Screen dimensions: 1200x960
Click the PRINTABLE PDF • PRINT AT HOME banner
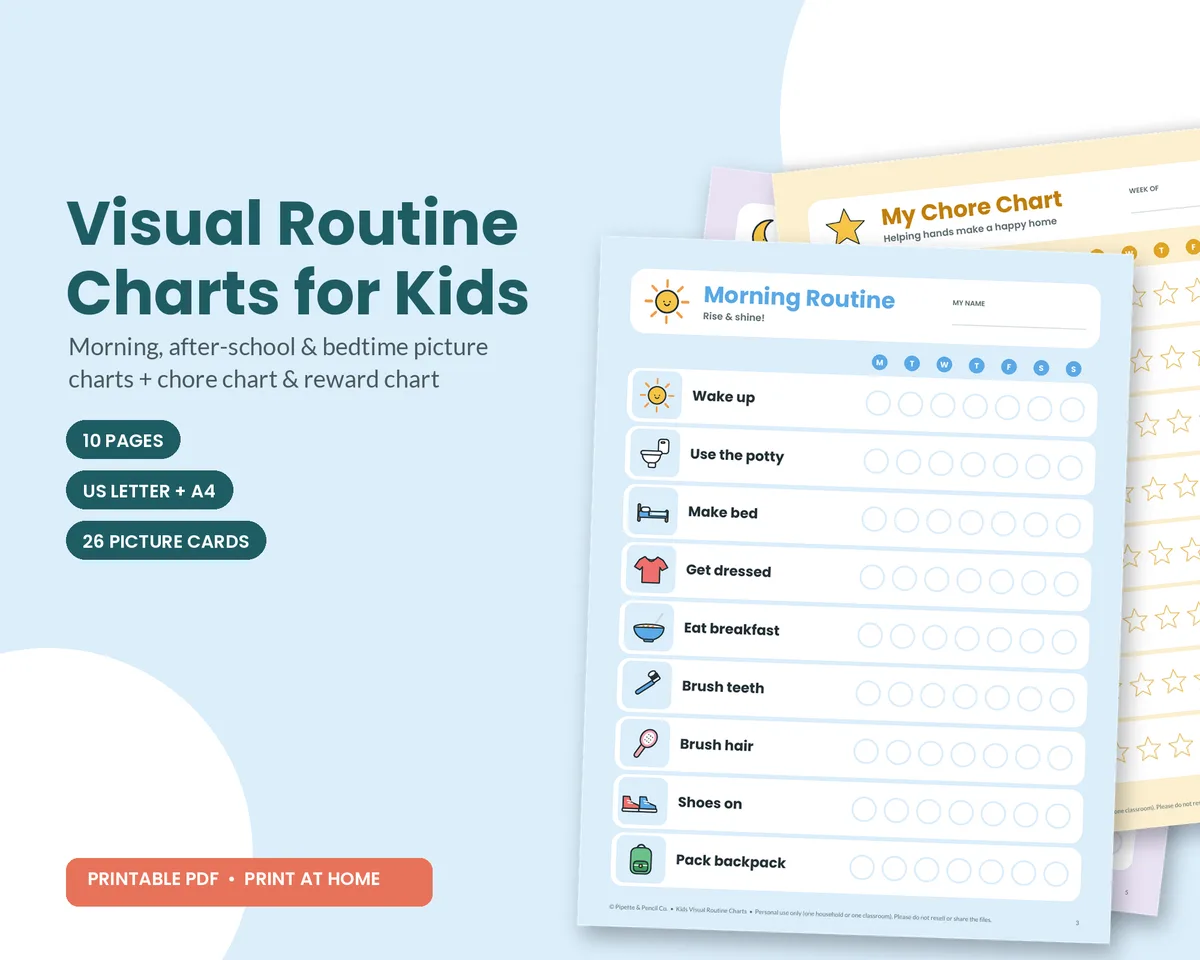point(249,882)
